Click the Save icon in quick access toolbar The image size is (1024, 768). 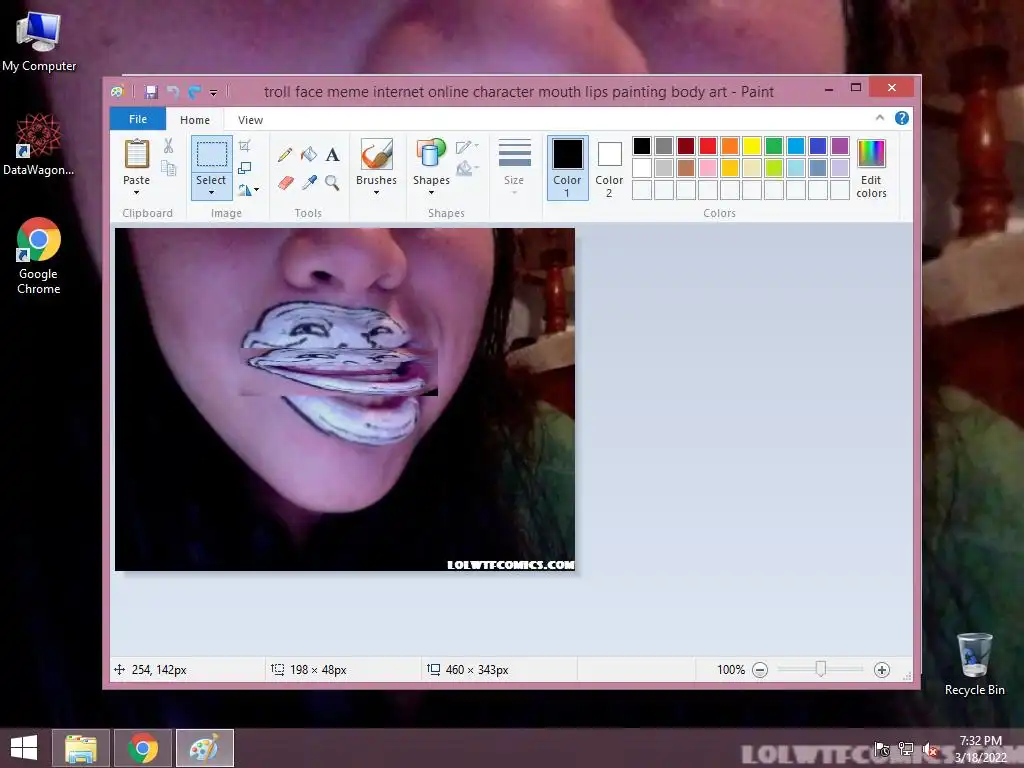[x=152, y=92]
